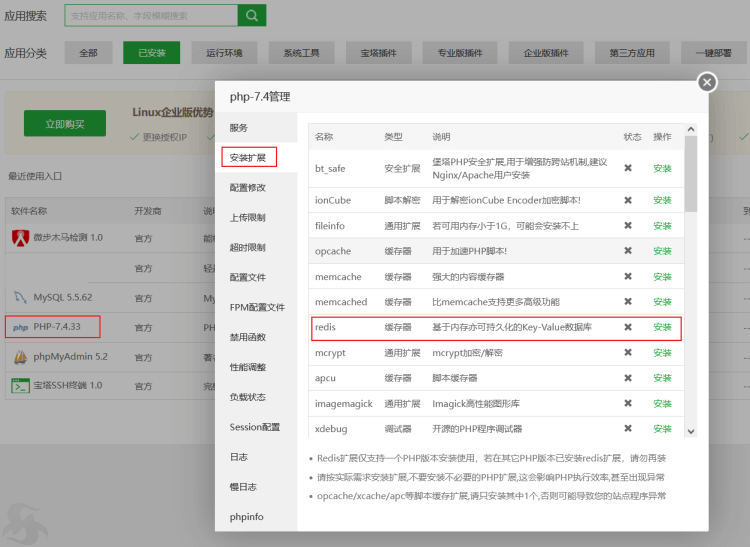Click status X icon for imagemagick

[628, 403]
